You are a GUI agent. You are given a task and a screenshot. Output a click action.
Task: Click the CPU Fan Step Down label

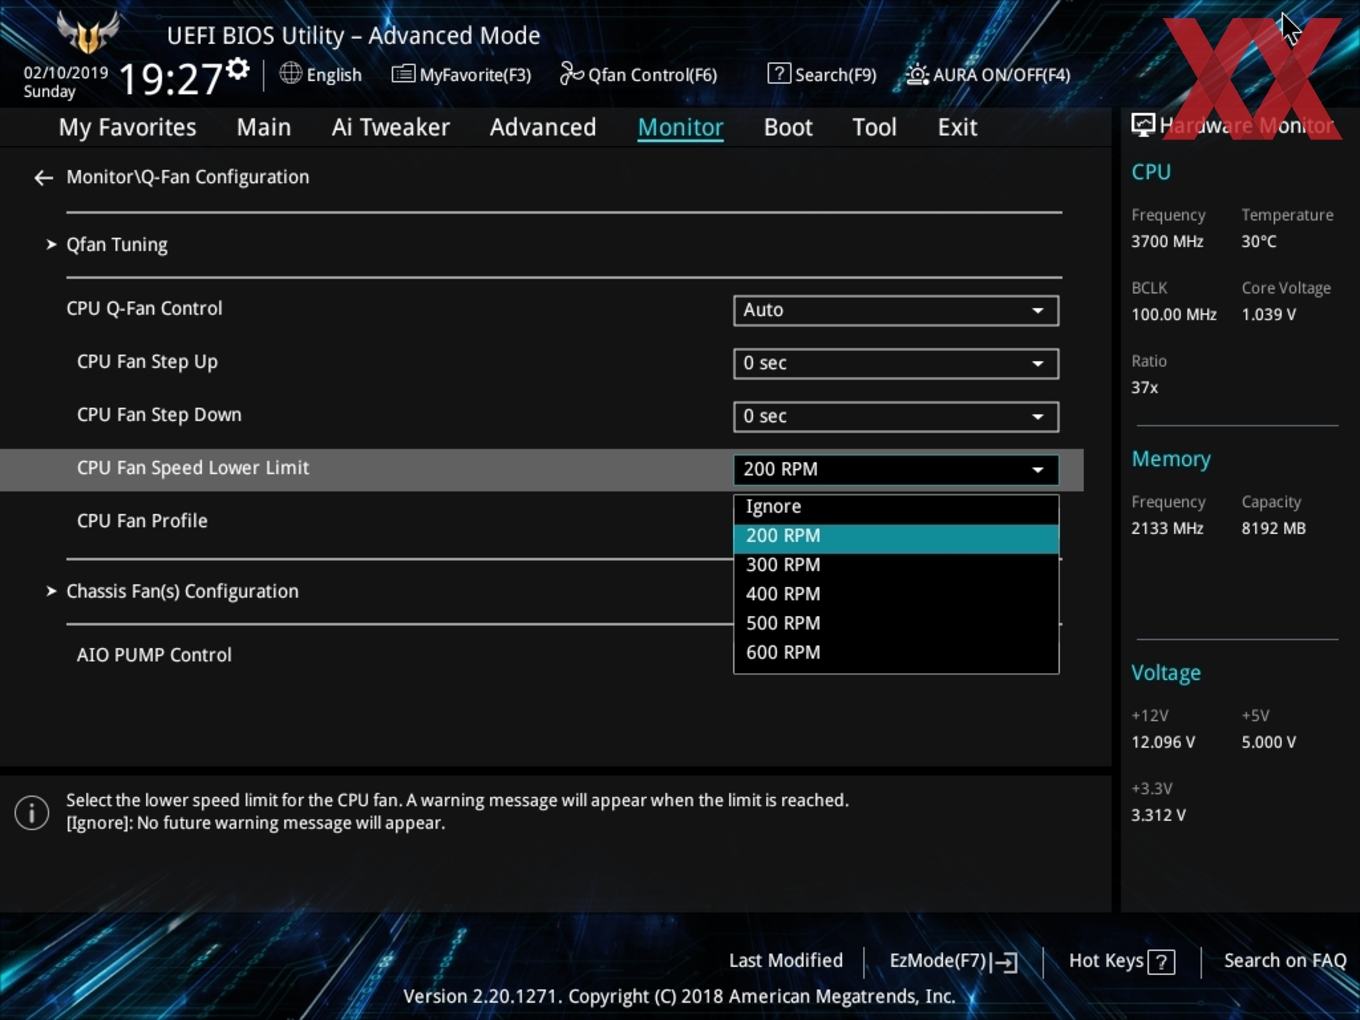click(x=159, y=415)
